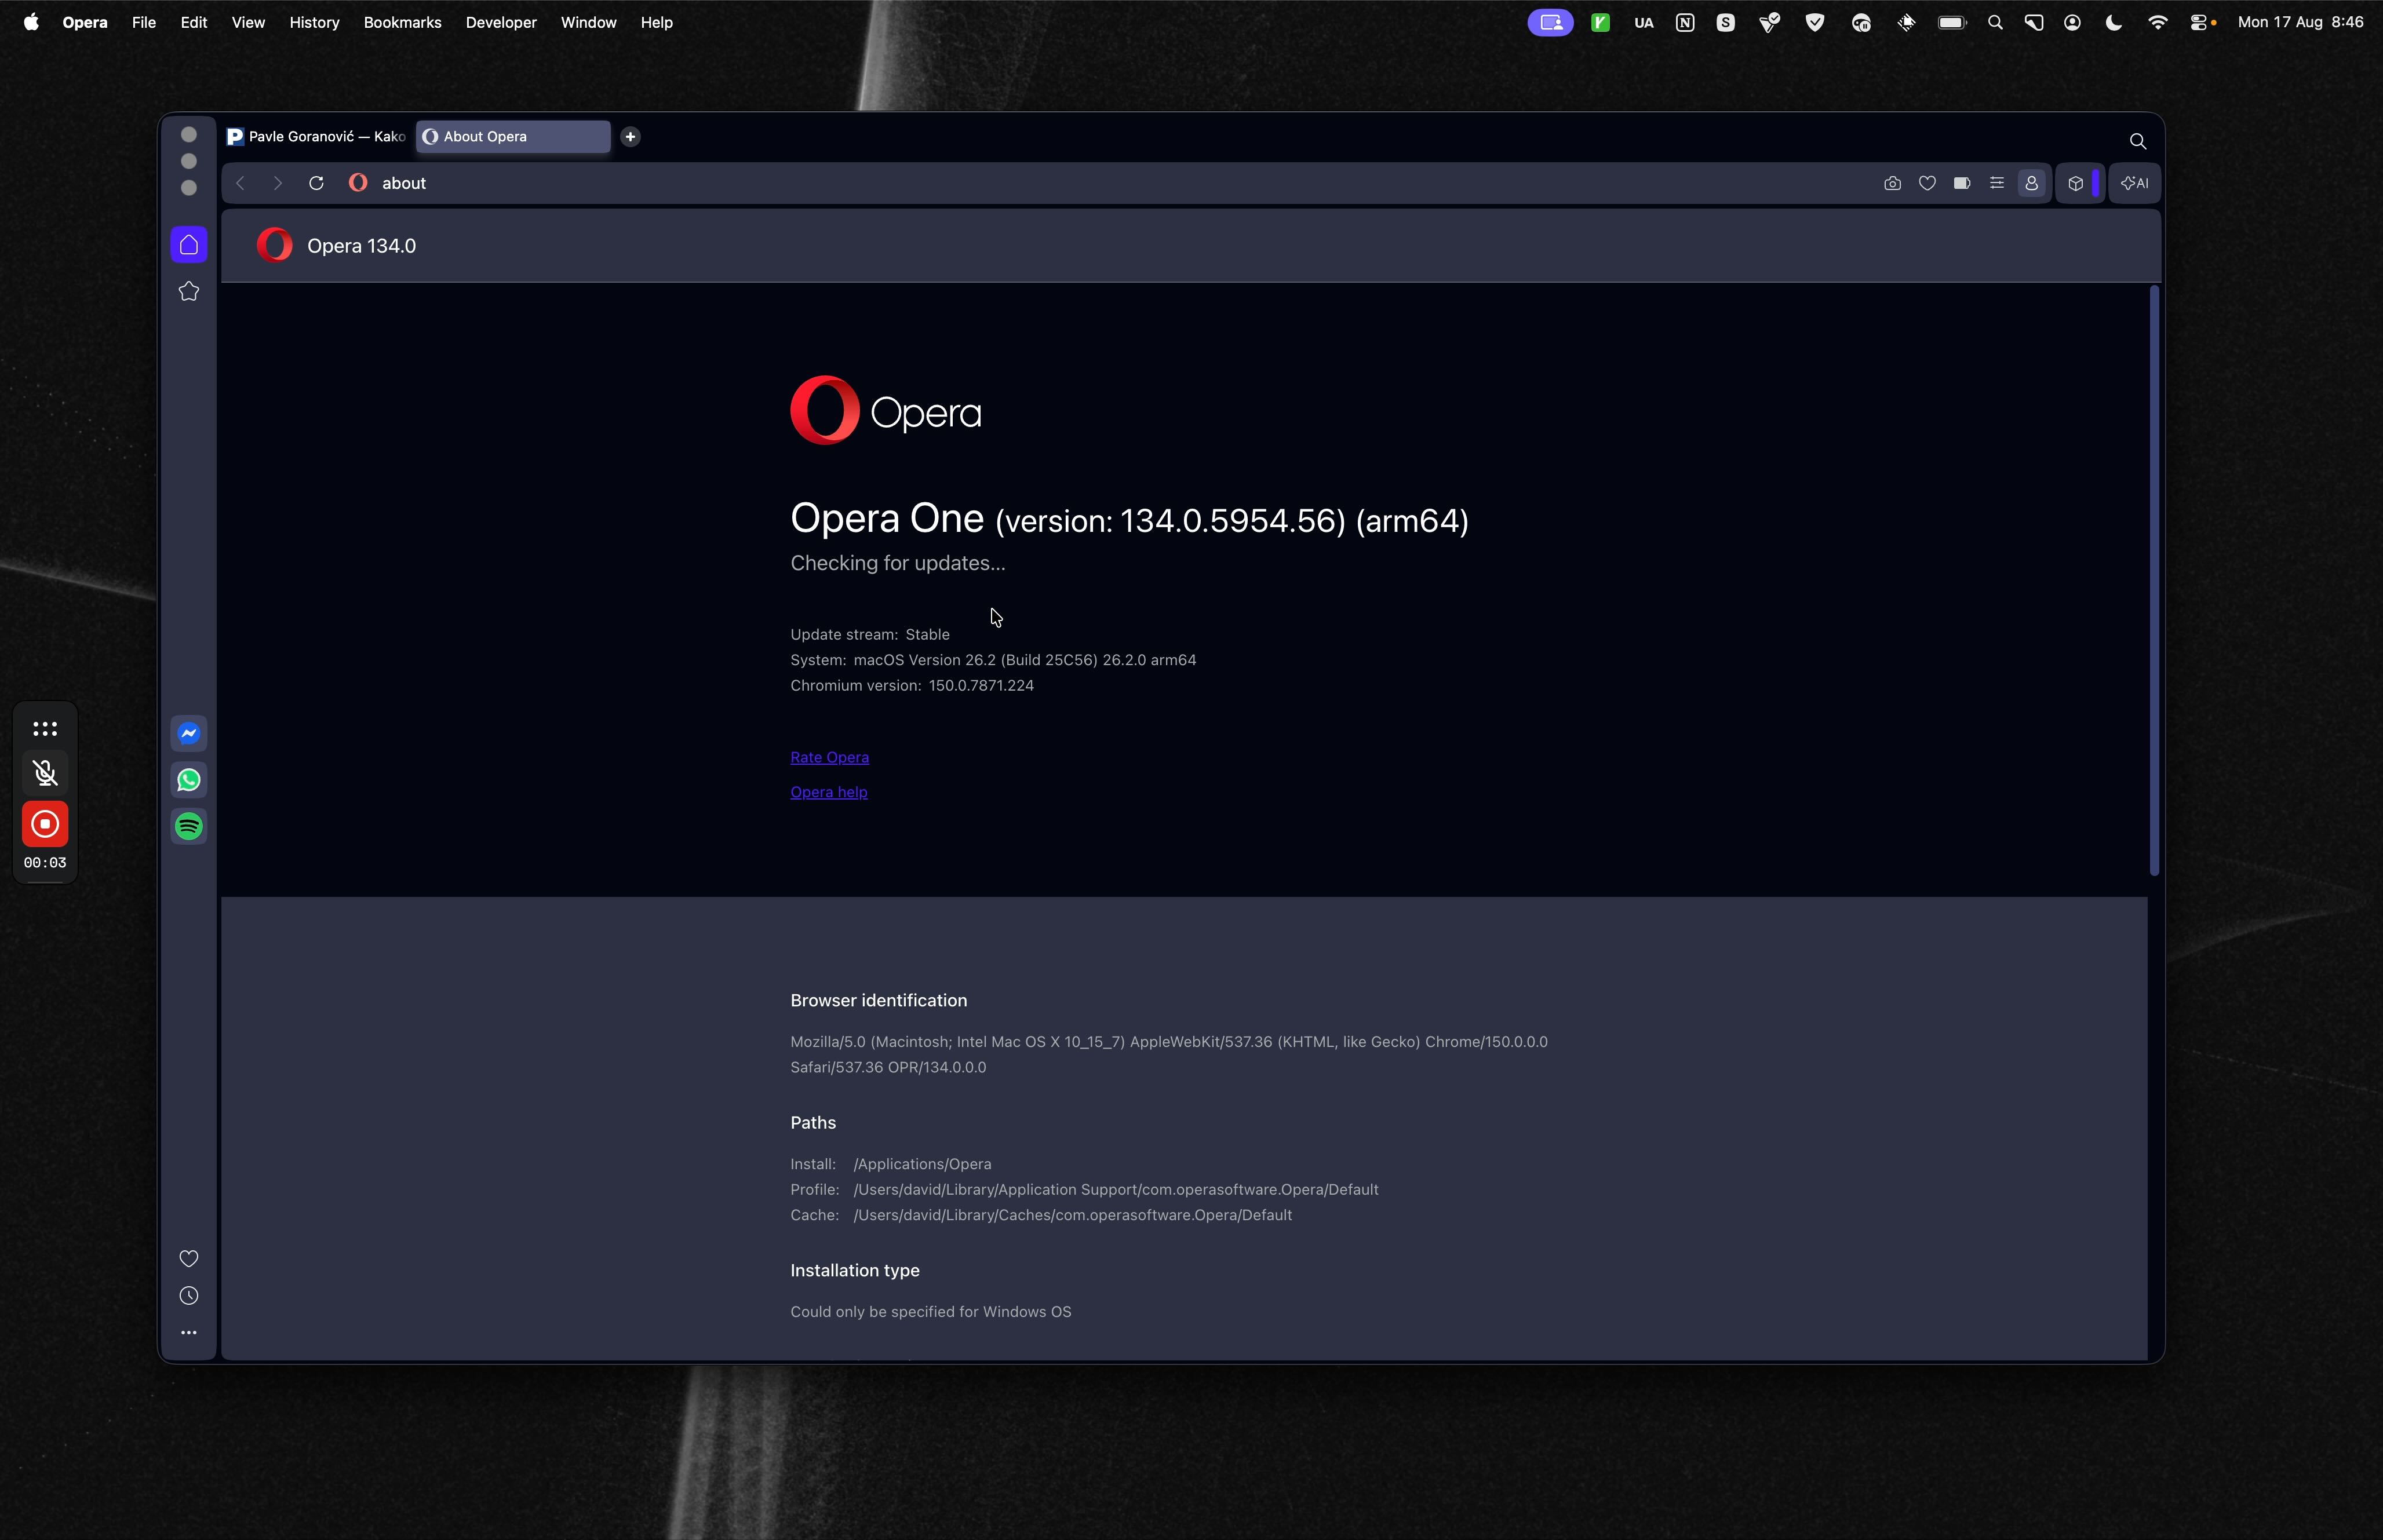Click the heart icon in the address bar

click(1927, 183)
